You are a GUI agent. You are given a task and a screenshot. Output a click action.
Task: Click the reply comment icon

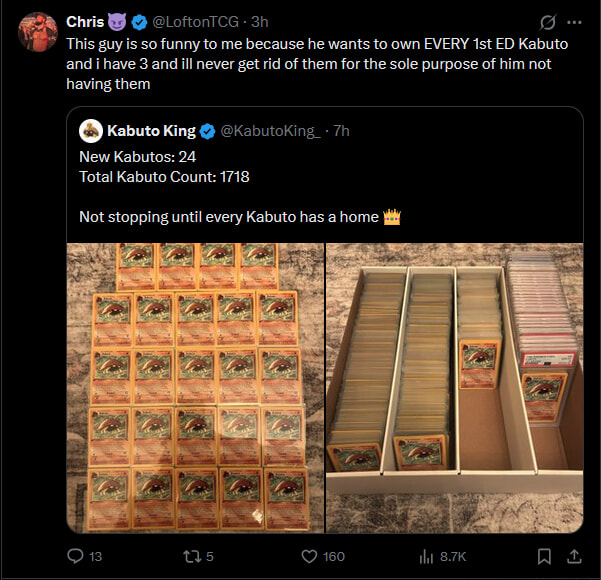[x=75, y=556]
